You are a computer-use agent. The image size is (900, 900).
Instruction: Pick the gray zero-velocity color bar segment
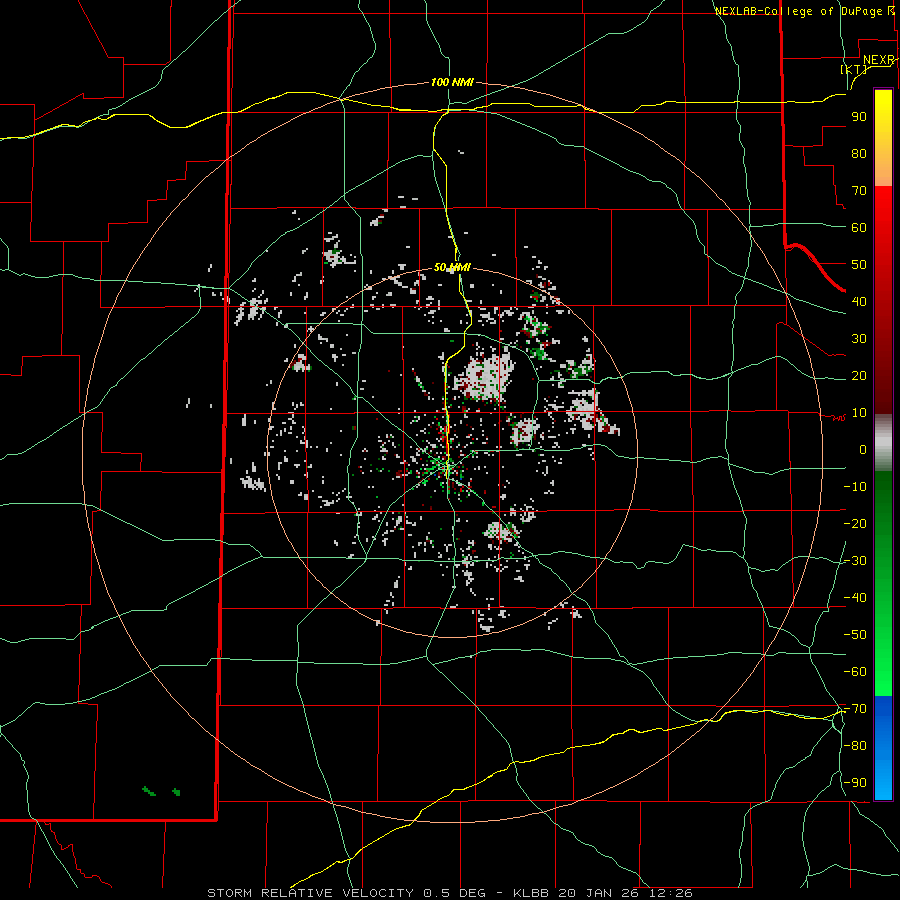[x=883, y=443]
